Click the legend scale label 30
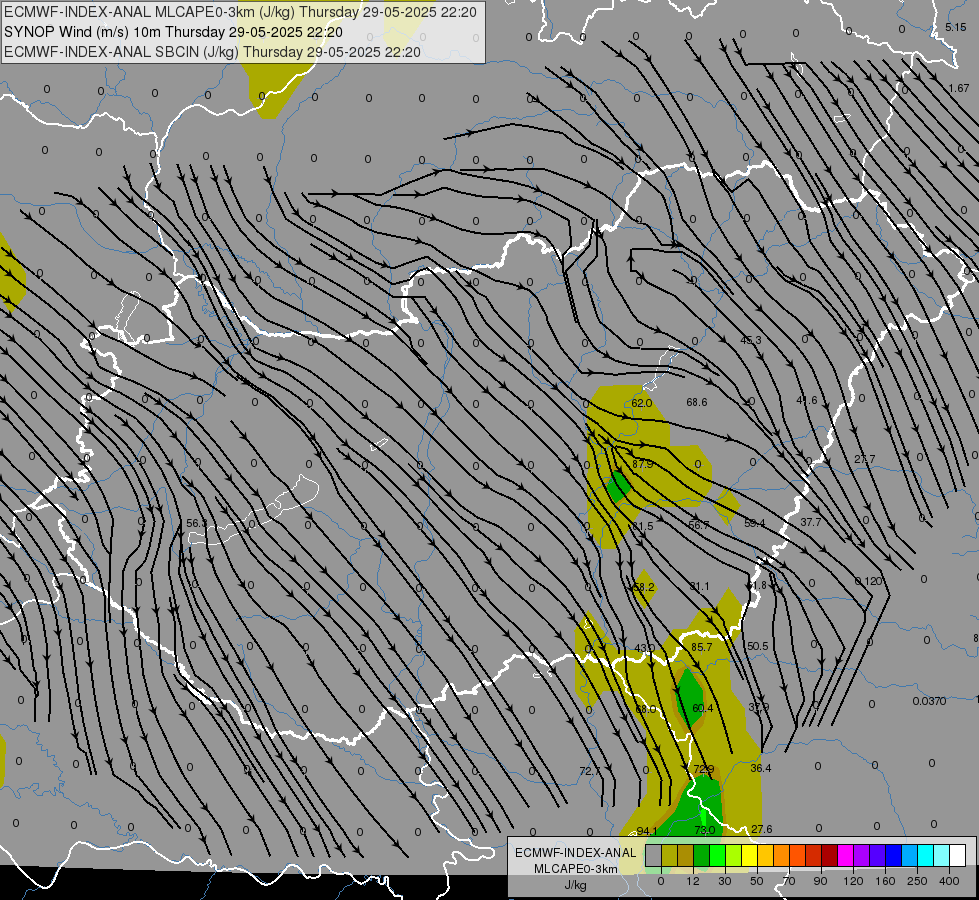This screenshot has width=979, height=900. 725,881
